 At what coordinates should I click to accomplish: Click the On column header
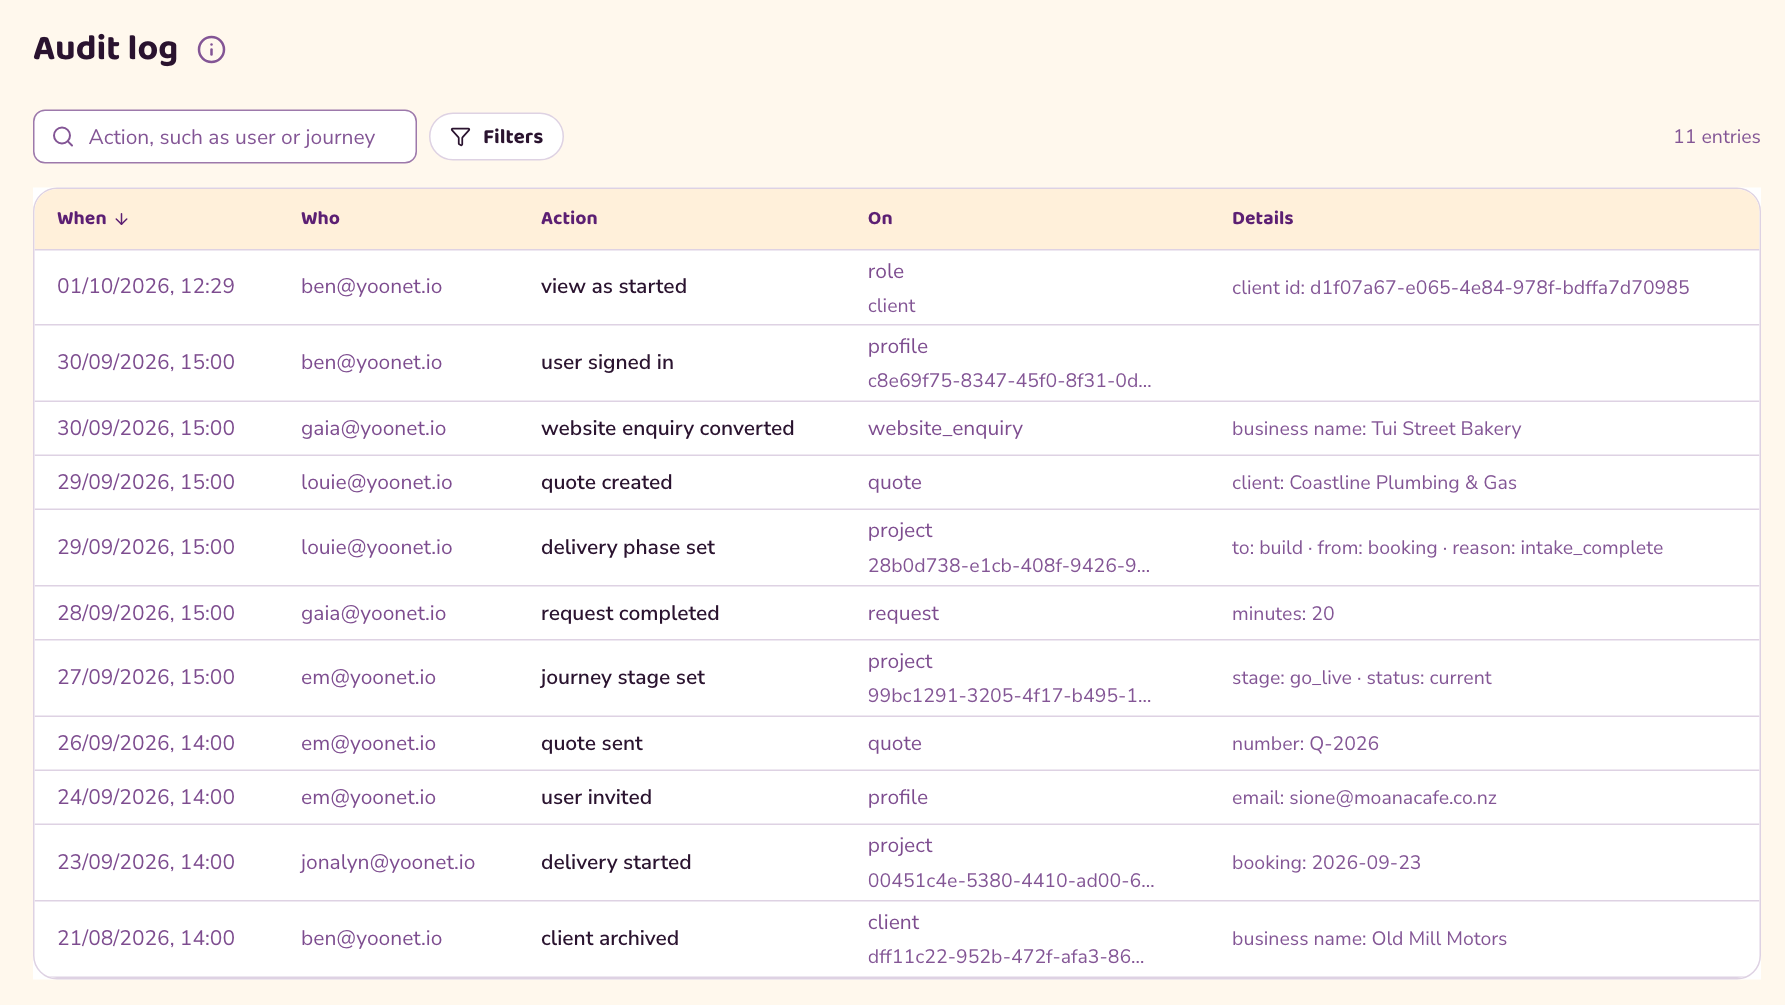tap(880, 218)
